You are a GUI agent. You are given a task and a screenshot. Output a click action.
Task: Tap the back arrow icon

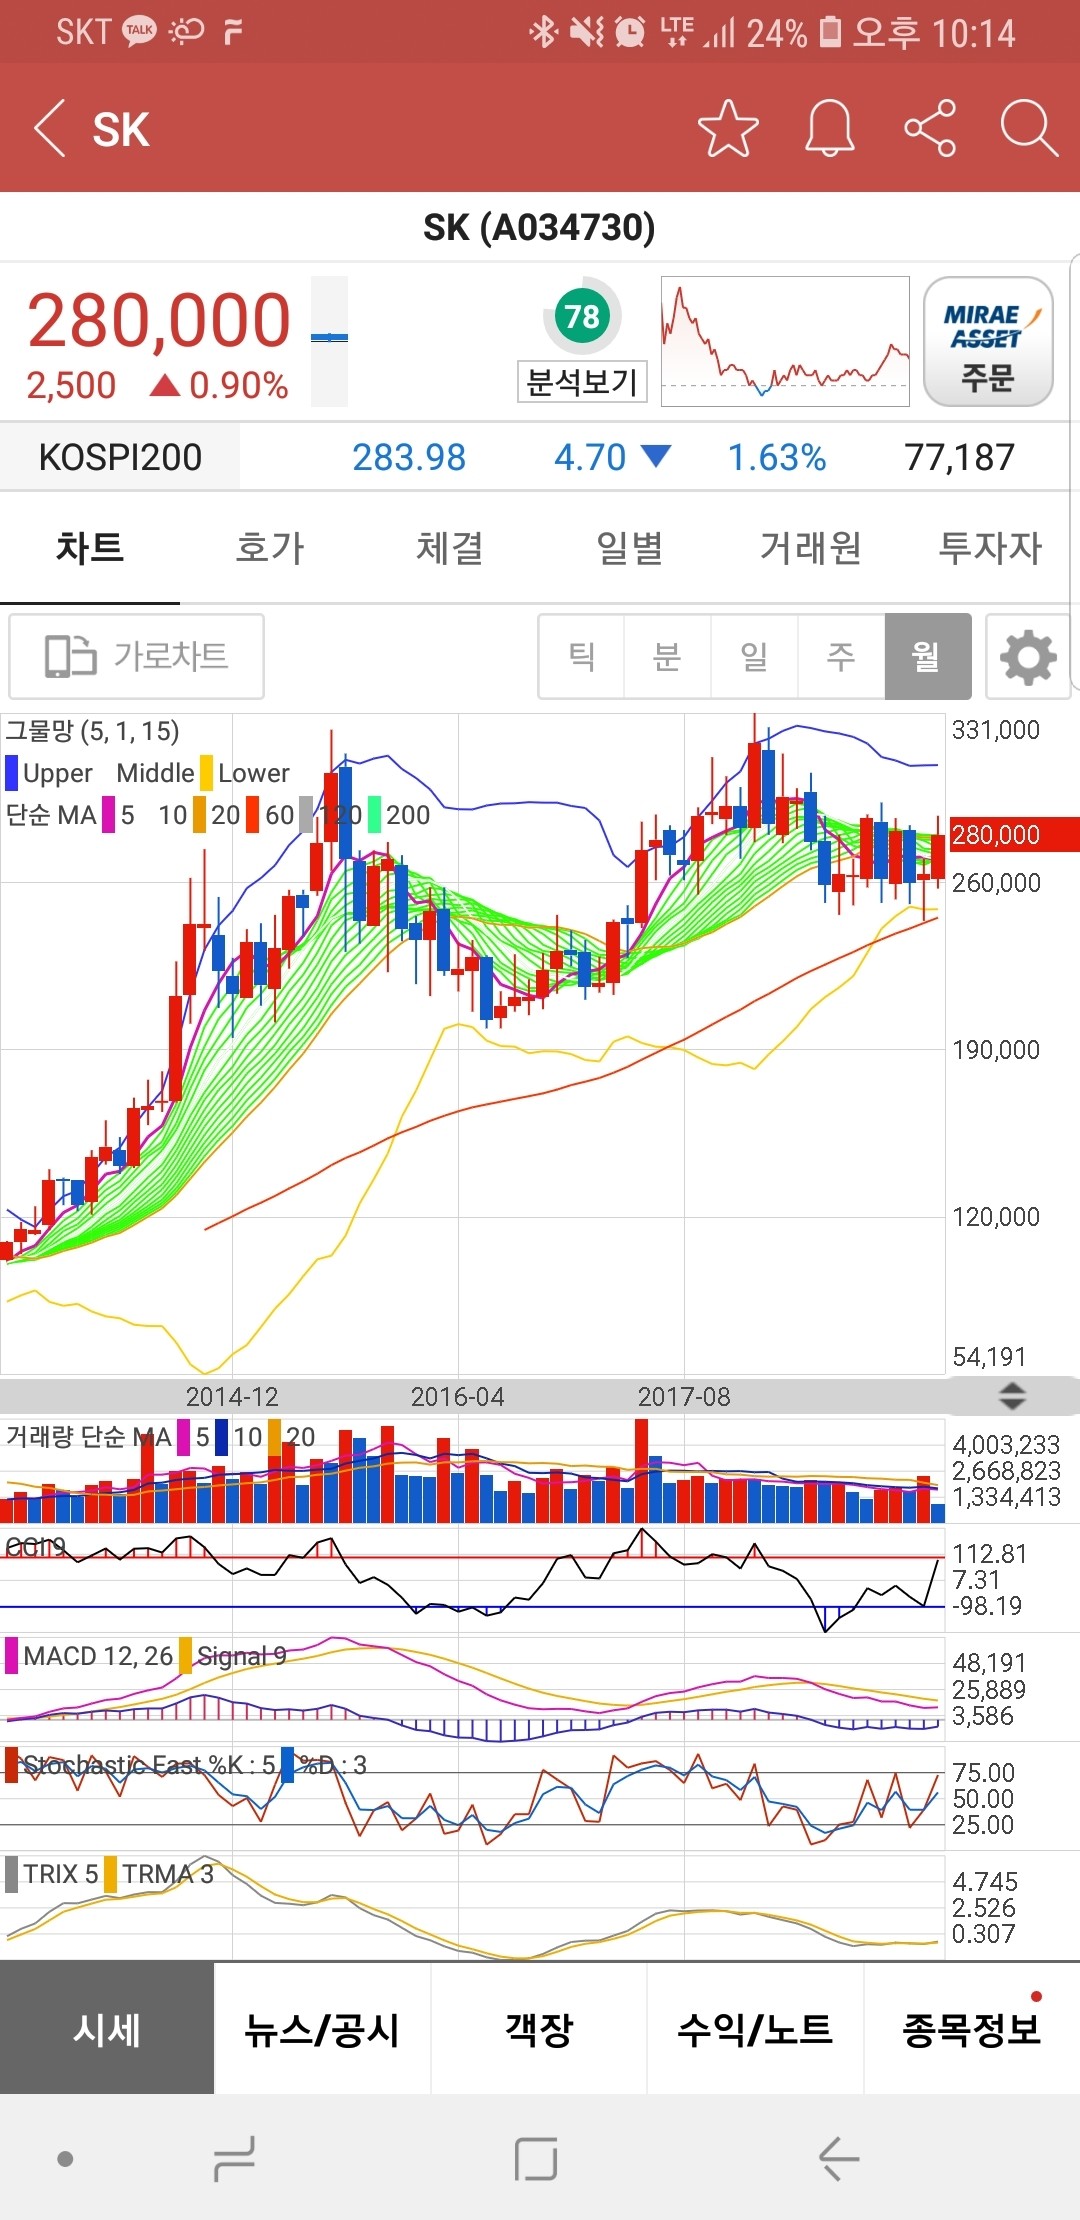tap(50, 129)
